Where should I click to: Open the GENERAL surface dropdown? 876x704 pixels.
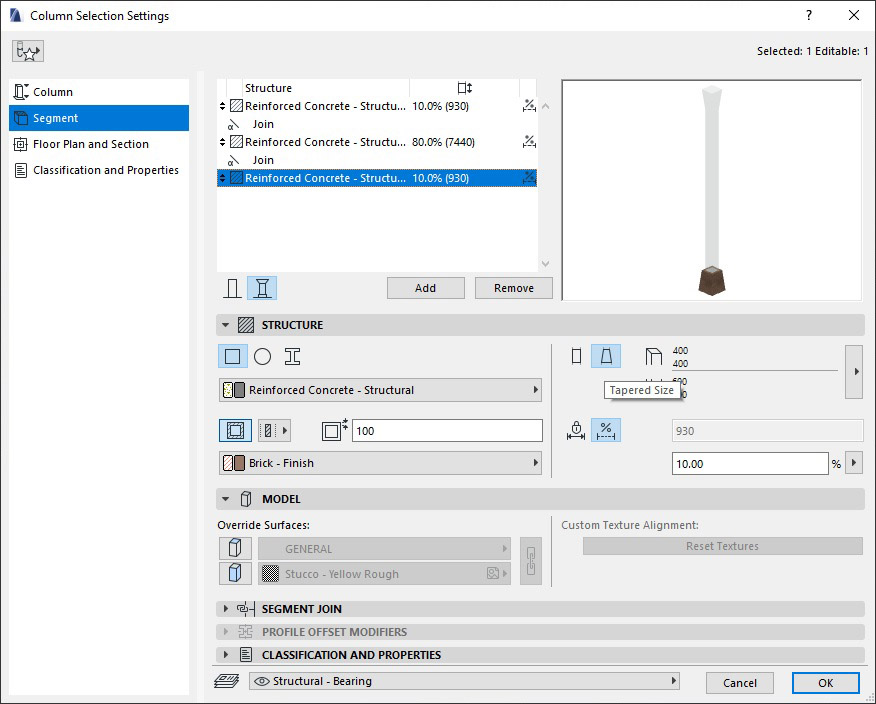(384, 549)
